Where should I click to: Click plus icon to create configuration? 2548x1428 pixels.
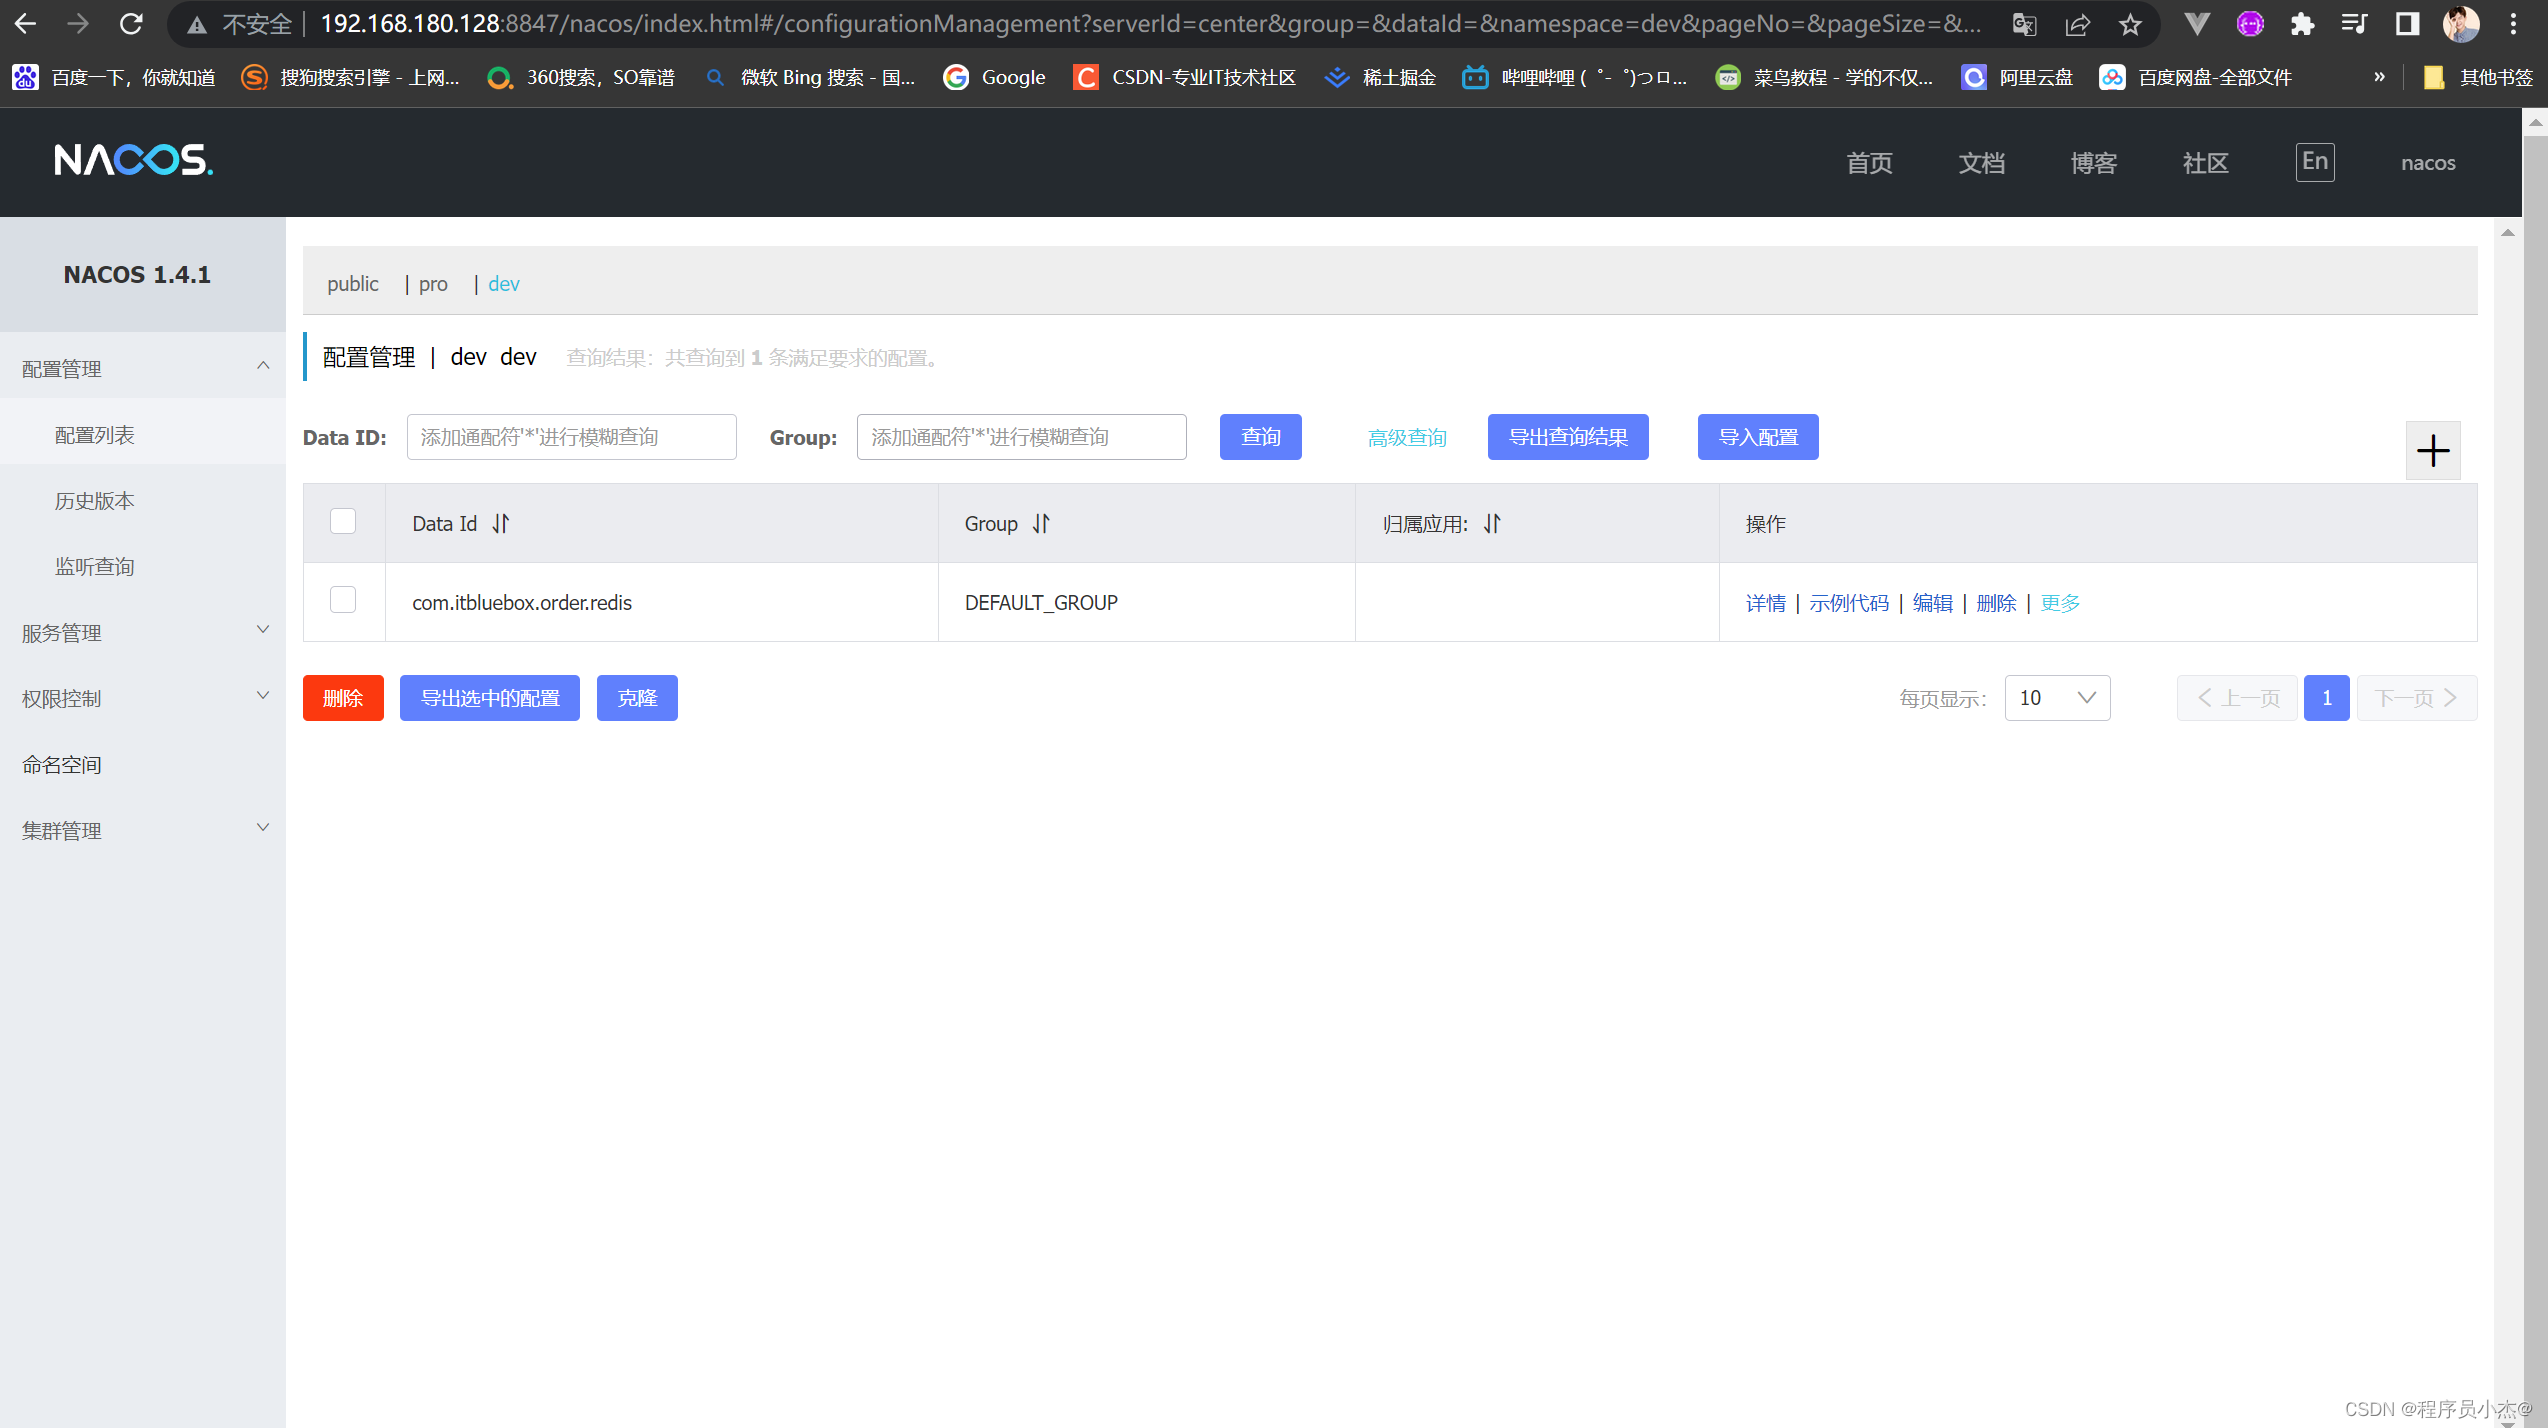point(2433,451)
